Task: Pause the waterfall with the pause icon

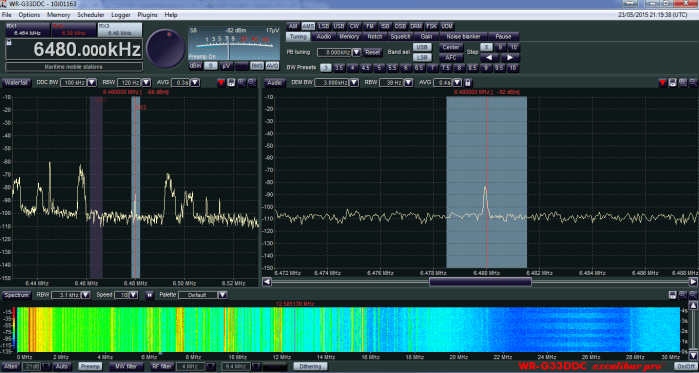Action: (150, 295)
